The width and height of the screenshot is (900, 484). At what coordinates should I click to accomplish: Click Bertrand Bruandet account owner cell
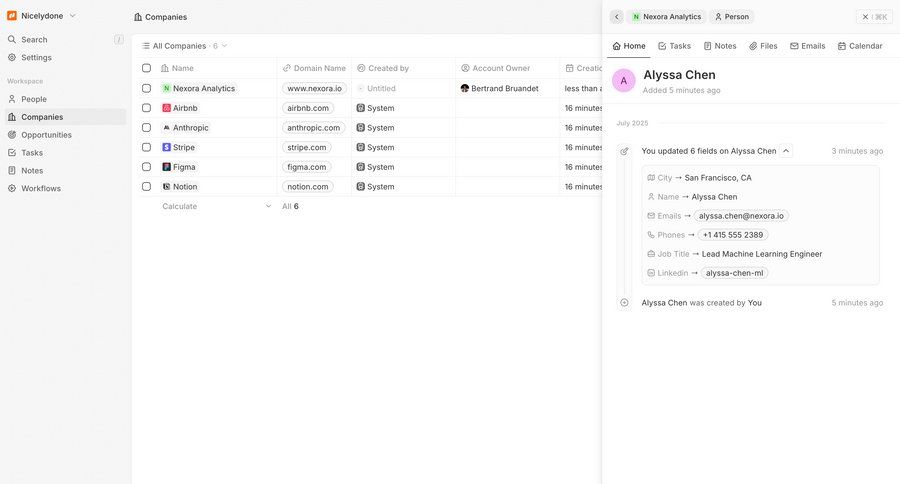[507, 88]
